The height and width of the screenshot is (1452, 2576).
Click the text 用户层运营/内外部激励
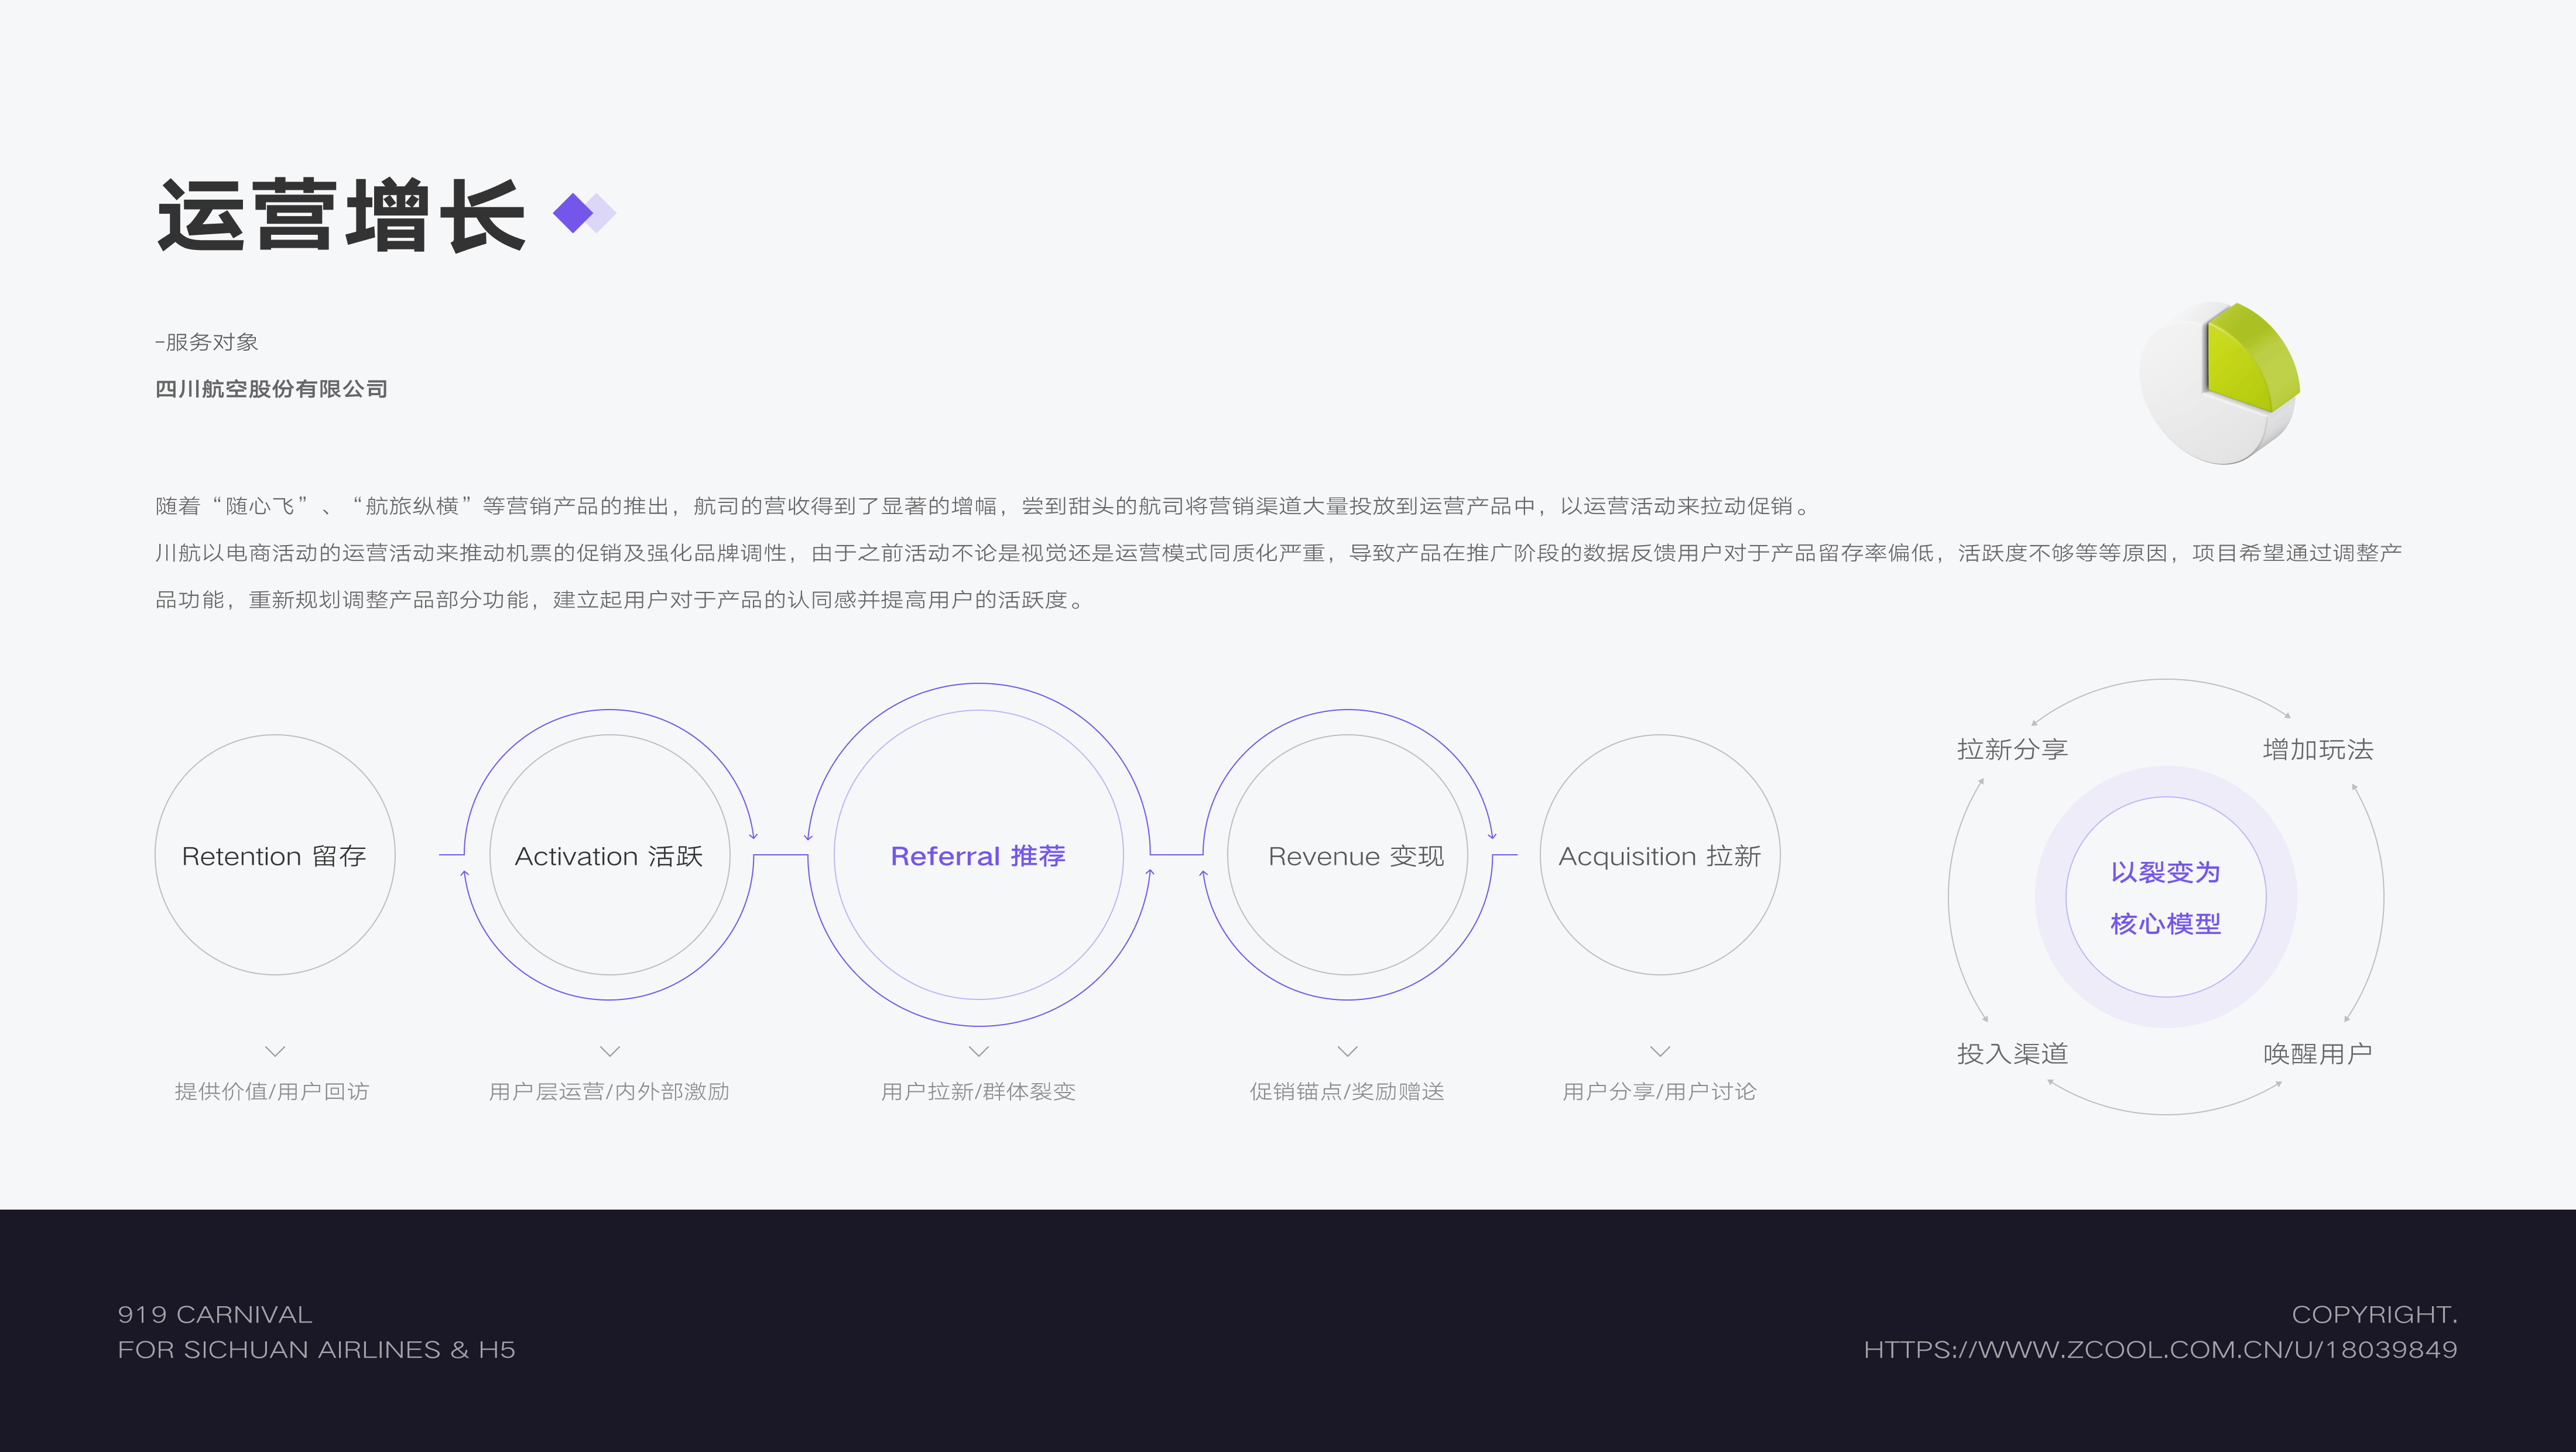[x=609, y=1091]
